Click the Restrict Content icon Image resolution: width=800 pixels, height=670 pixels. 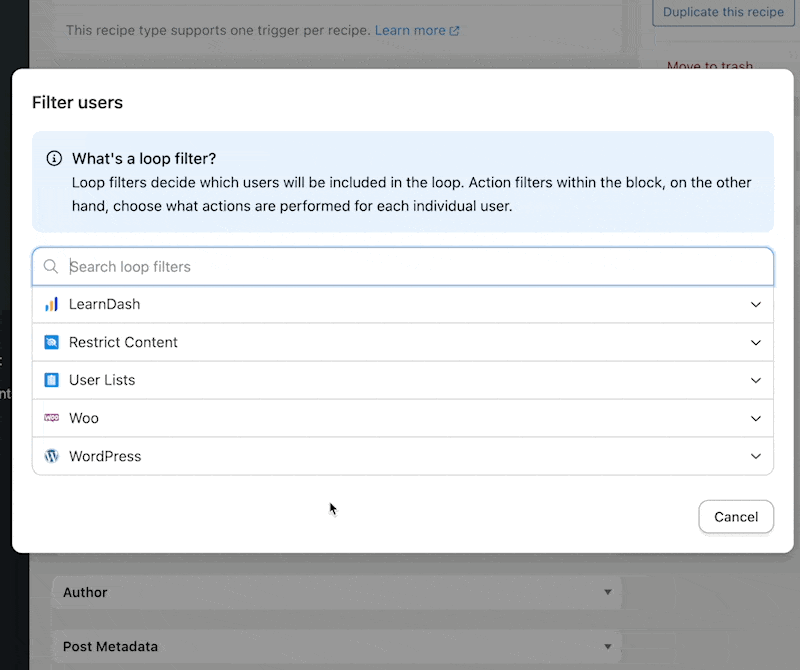coord(51,342)
